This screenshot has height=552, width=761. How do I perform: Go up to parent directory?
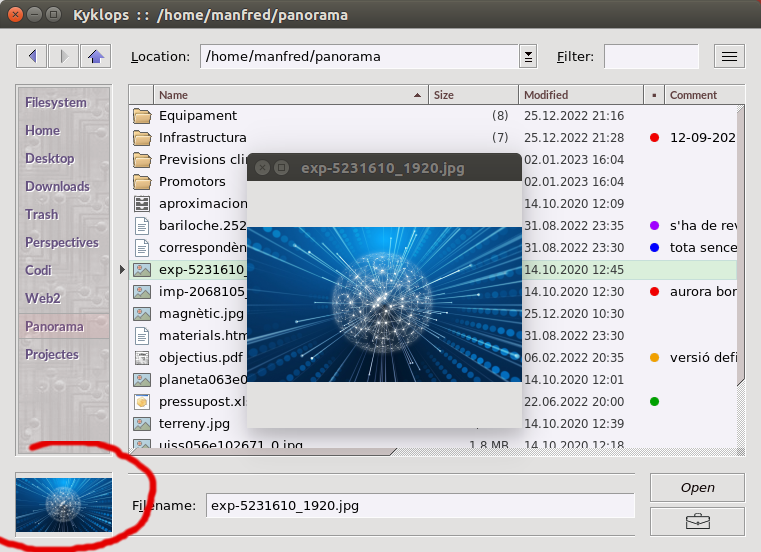[96, 57]
